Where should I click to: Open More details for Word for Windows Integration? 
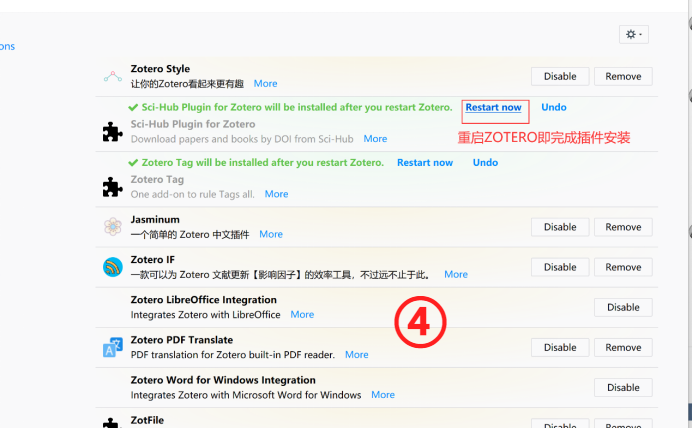[x=383, y=395]
